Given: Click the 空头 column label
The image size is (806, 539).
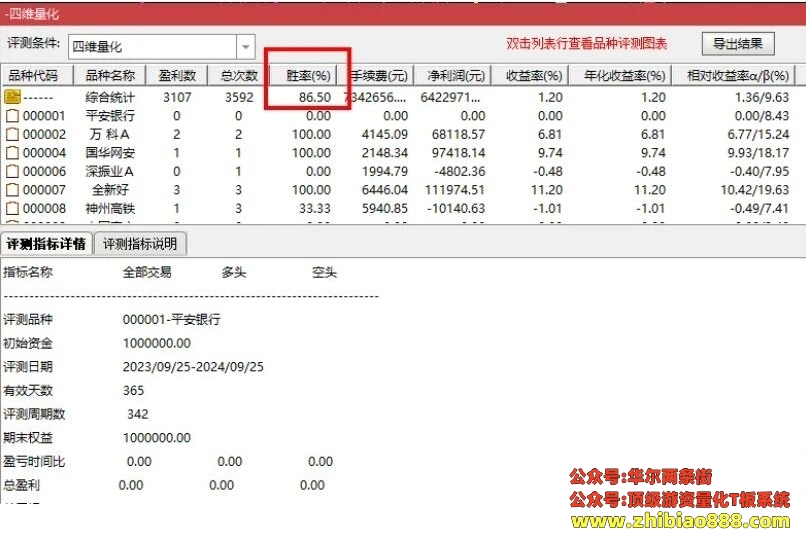Looking at the screenshot, I should (324, 272).
